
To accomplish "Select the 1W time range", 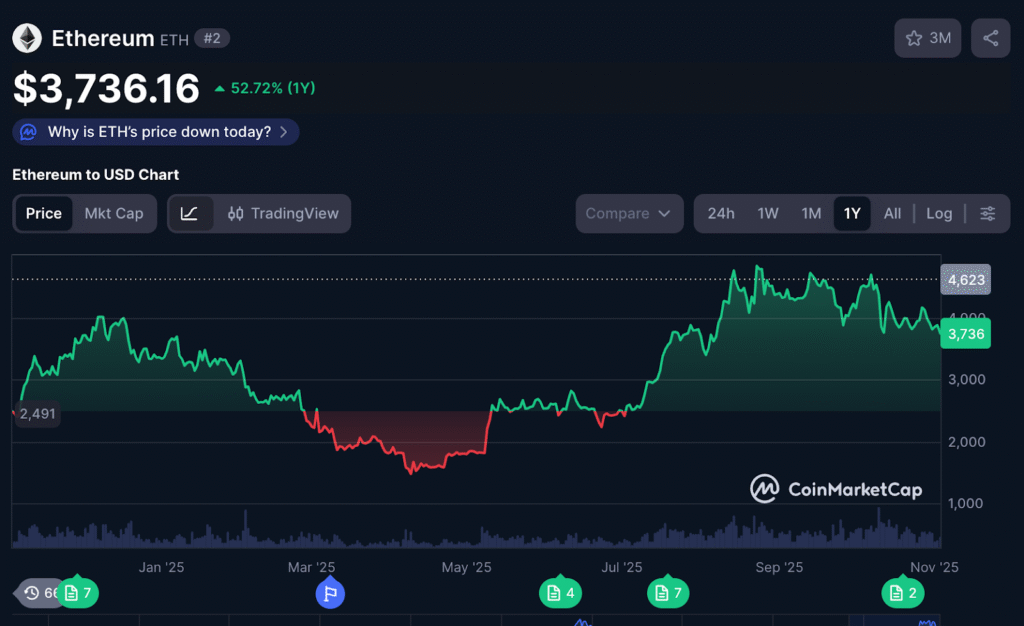I will pyautogui.click(x=767, y=214).
